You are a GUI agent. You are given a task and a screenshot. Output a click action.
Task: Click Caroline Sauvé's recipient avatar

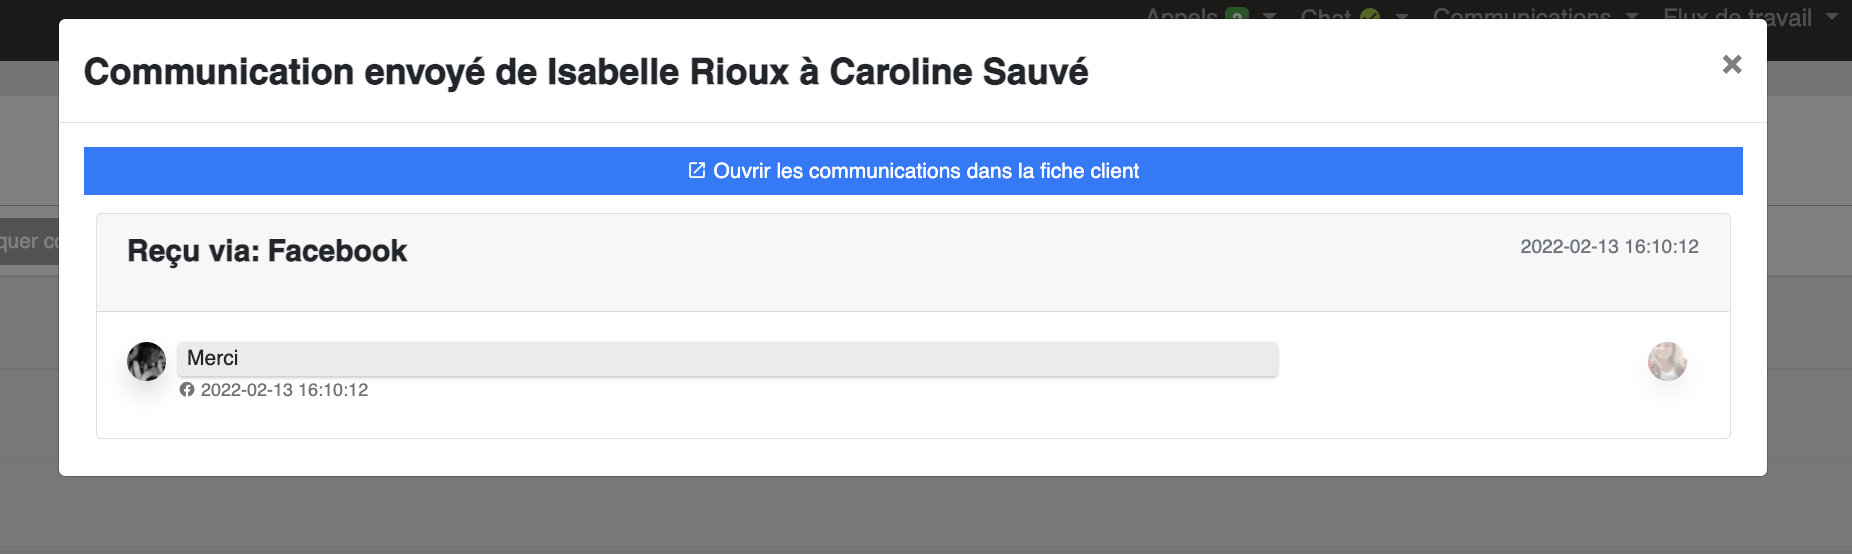[1667, 361]
